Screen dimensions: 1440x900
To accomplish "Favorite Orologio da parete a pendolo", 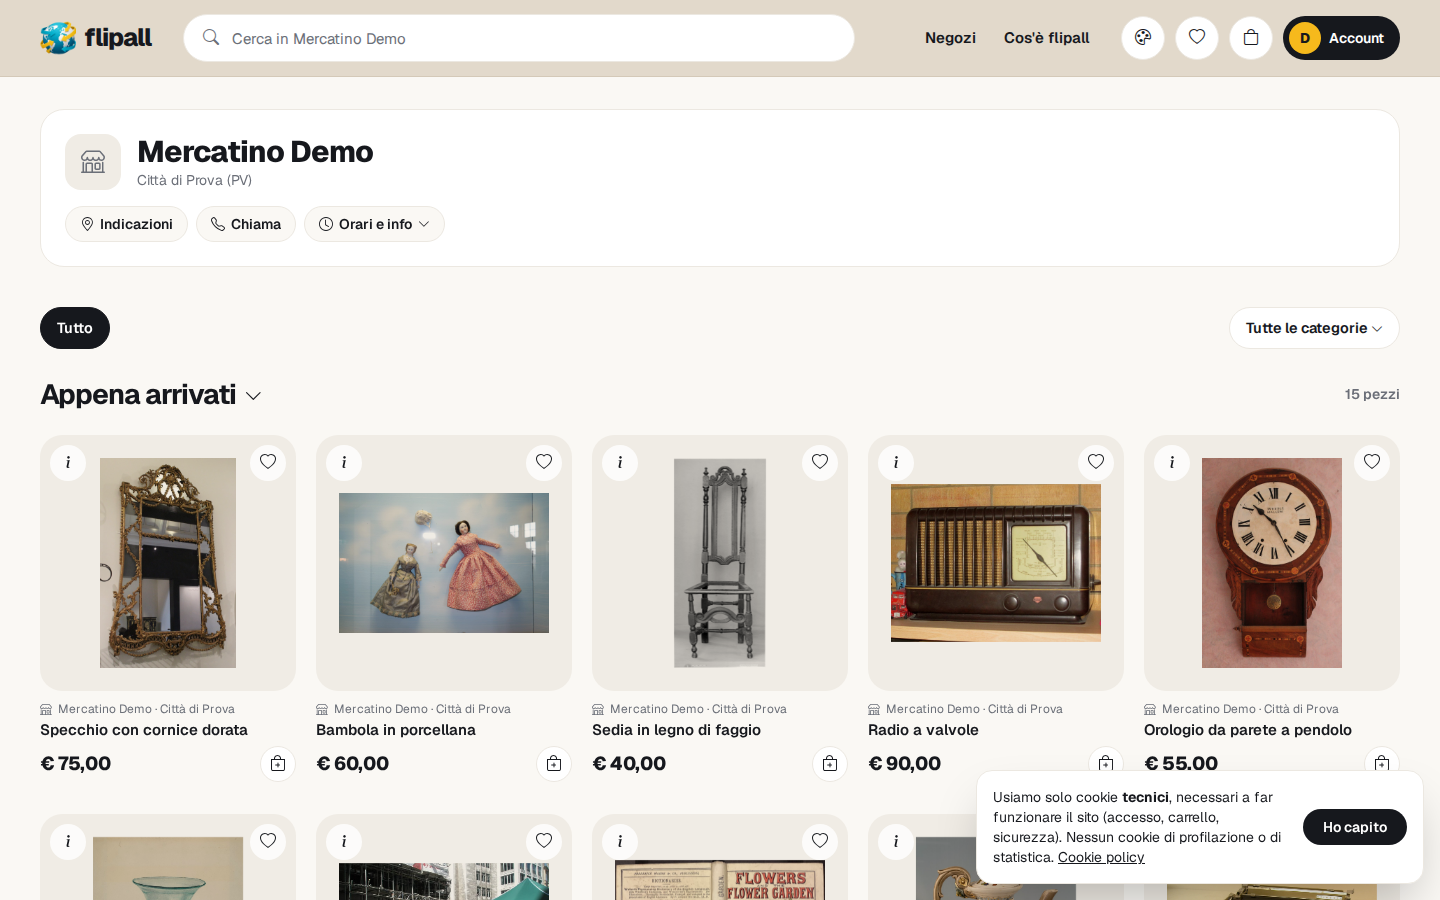I will coord(1372,462).
